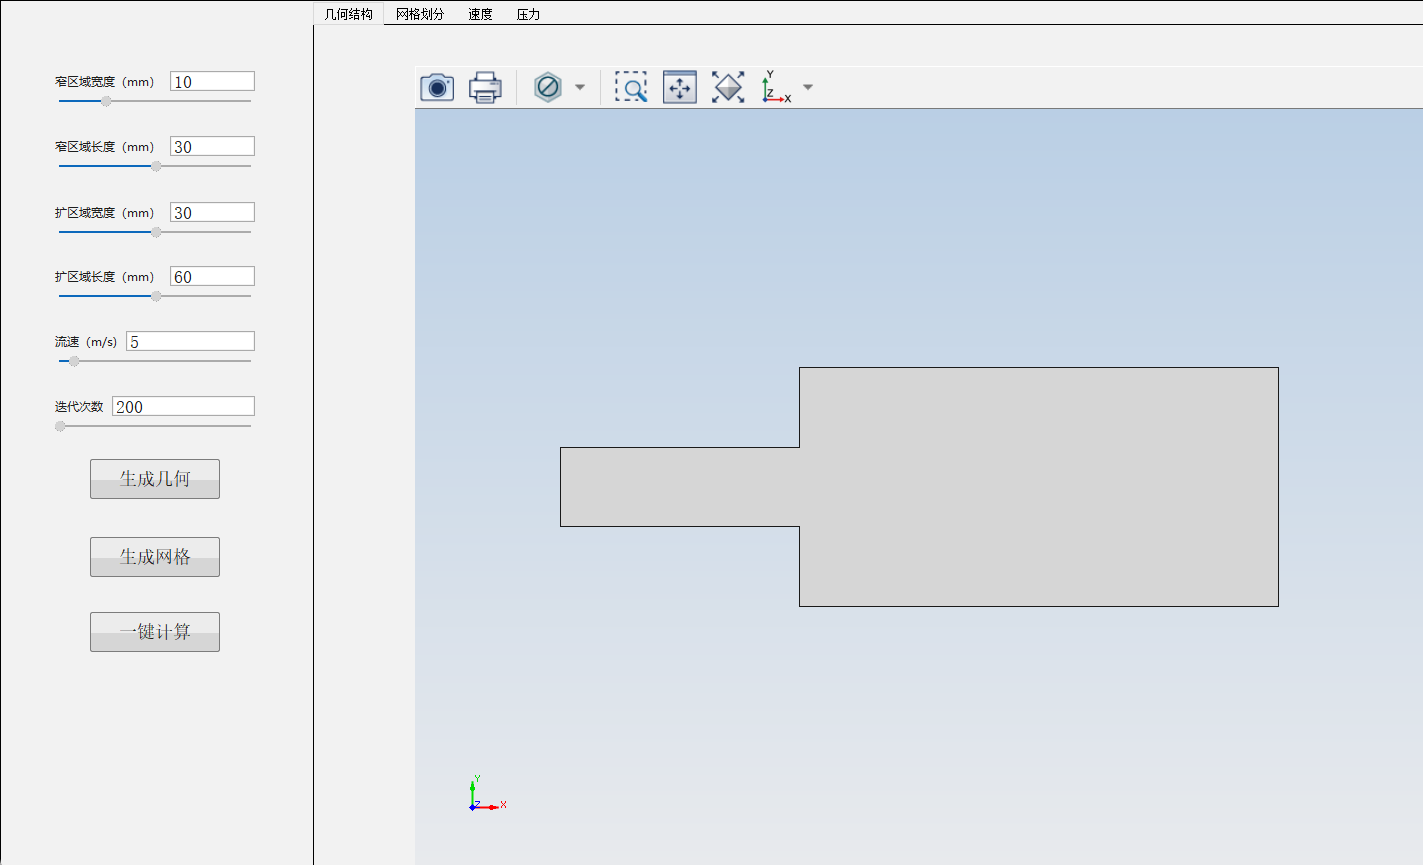Viewport: 1423px width, 865px height.
Task: Open the 压力 tab
Action: pos(528,14)
